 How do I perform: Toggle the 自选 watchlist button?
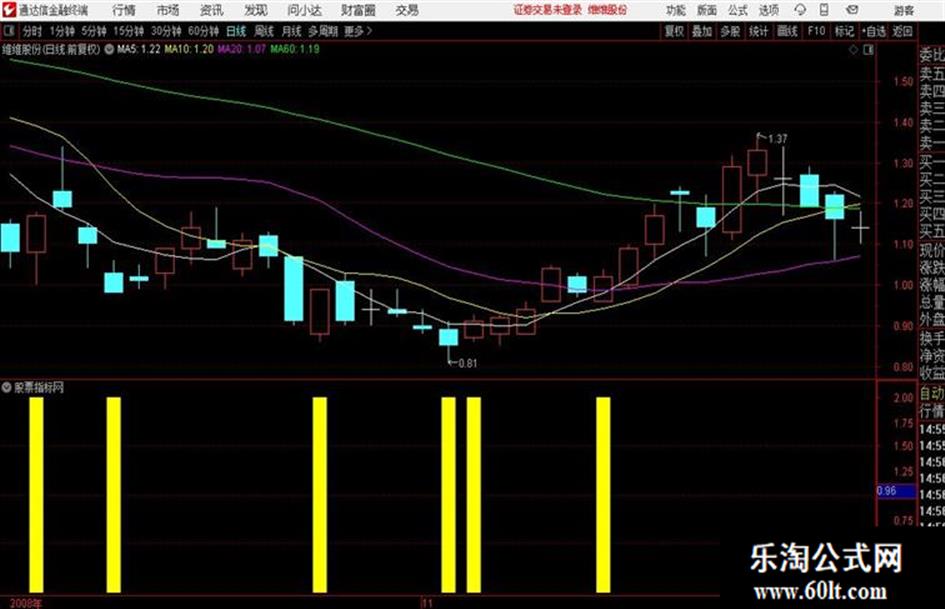tap(873, 31)
